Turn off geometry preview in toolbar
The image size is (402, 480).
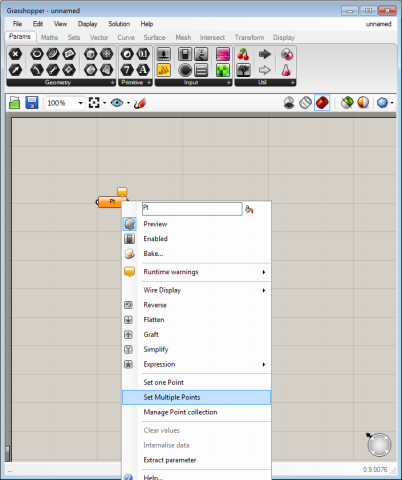289,103
